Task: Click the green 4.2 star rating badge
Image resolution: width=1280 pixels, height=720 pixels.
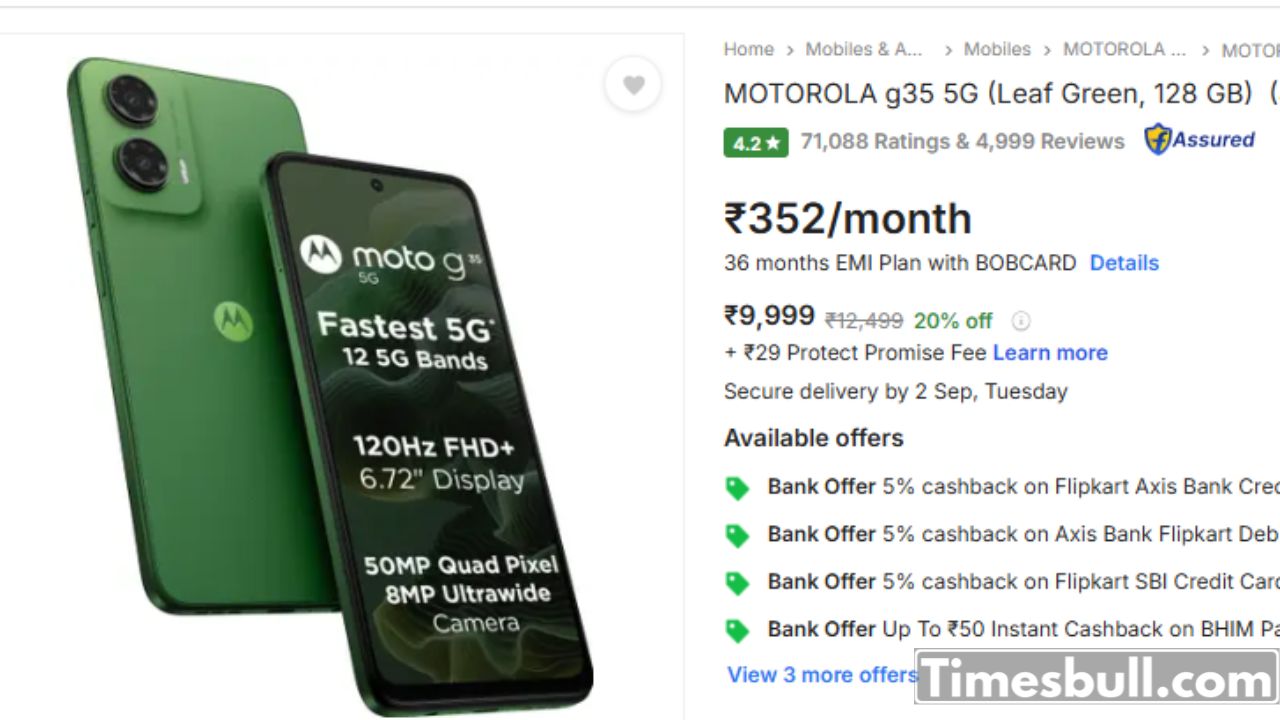Action: coord(756,143)
